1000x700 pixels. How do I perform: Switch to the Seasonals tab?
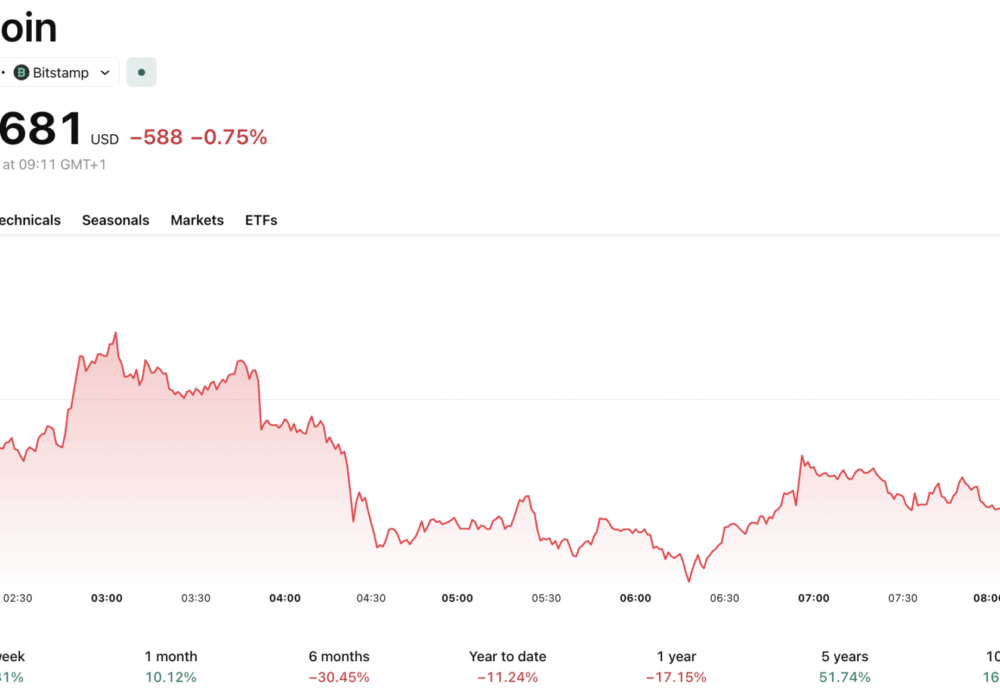click(x=115, y=220)
